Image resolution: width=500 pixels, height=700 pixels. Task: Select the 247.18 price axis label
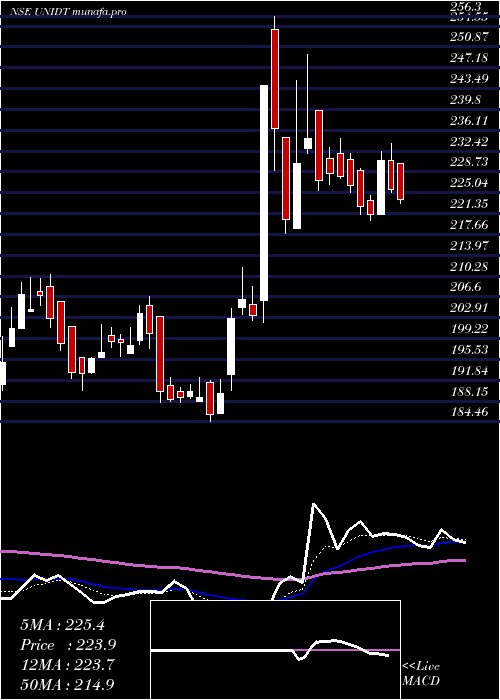[468, 58]
